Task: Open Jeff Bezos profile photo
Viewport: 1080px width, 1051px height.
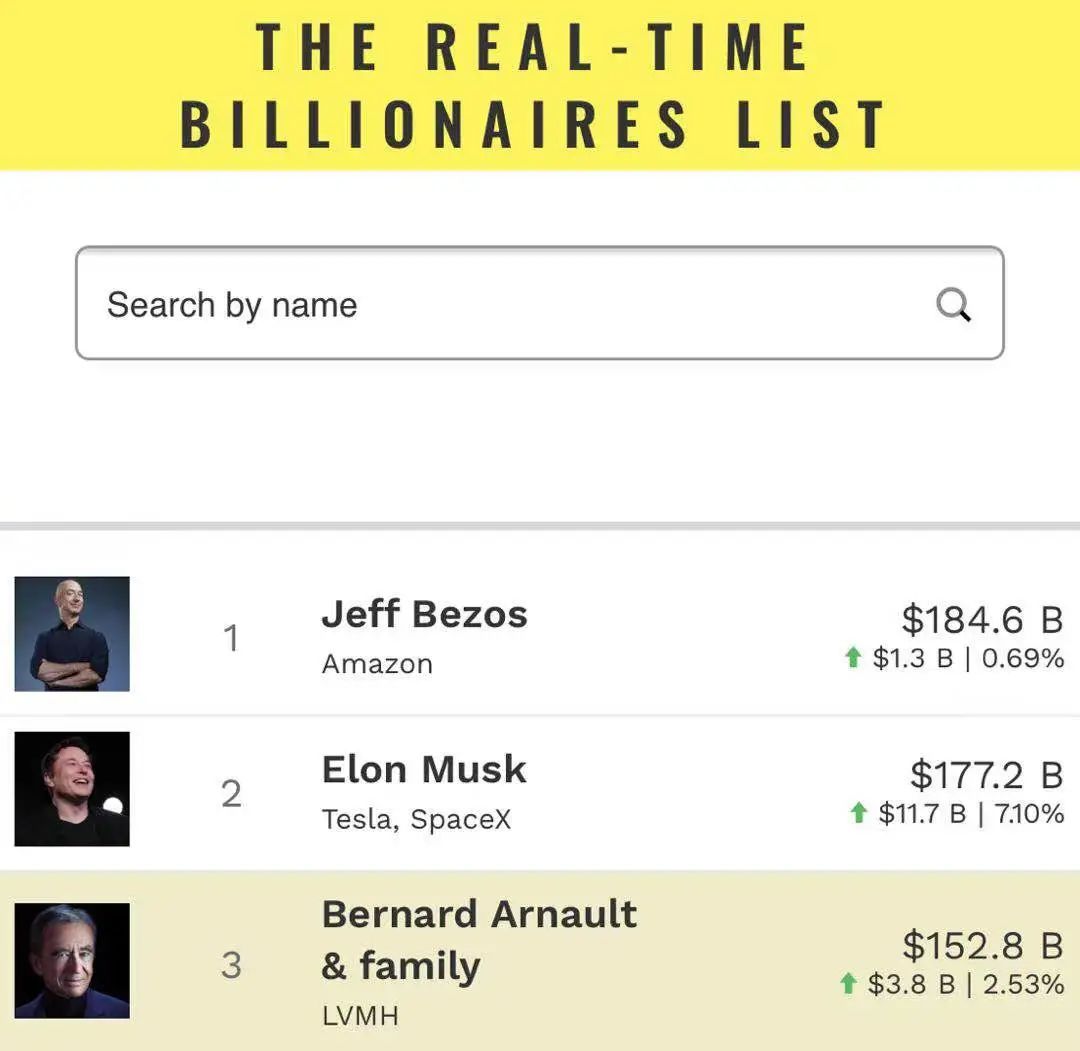Action: (x=72, y=634)
